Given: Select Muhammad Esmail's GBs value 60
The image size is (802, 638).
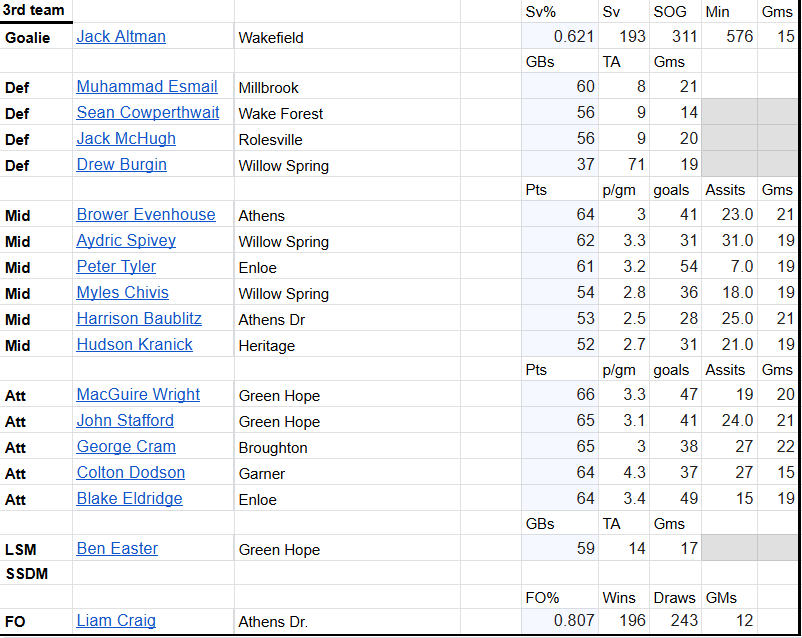Looking at the screenshot, I should coord(560,86).
